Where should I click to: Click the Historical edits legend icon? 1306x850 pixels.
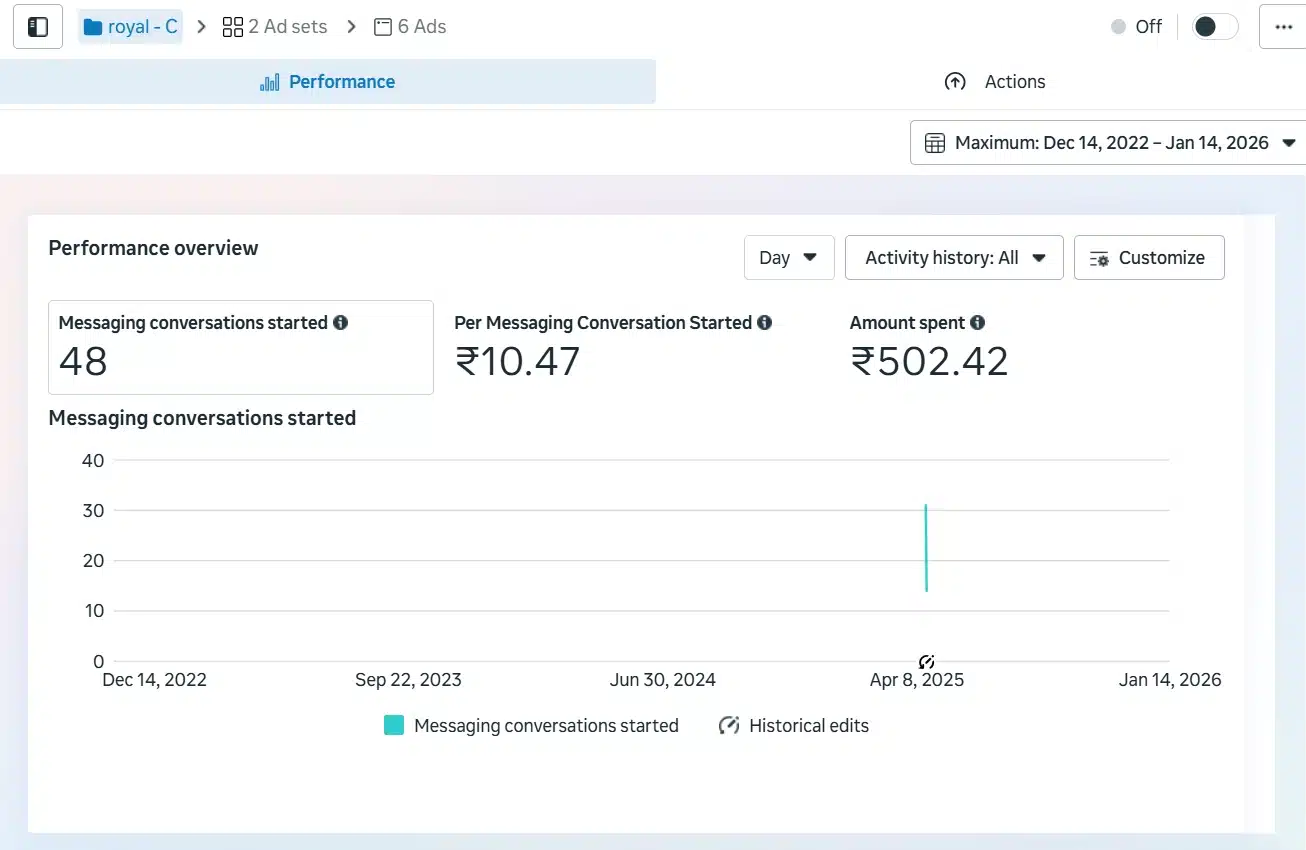click(x=729, y=726)
